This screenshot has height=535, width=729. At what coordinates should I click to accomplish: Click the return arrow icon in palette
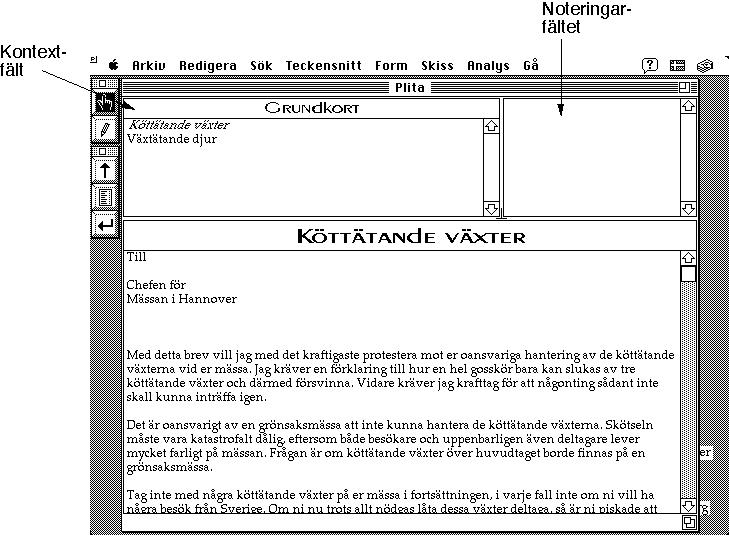pos(105,225)
